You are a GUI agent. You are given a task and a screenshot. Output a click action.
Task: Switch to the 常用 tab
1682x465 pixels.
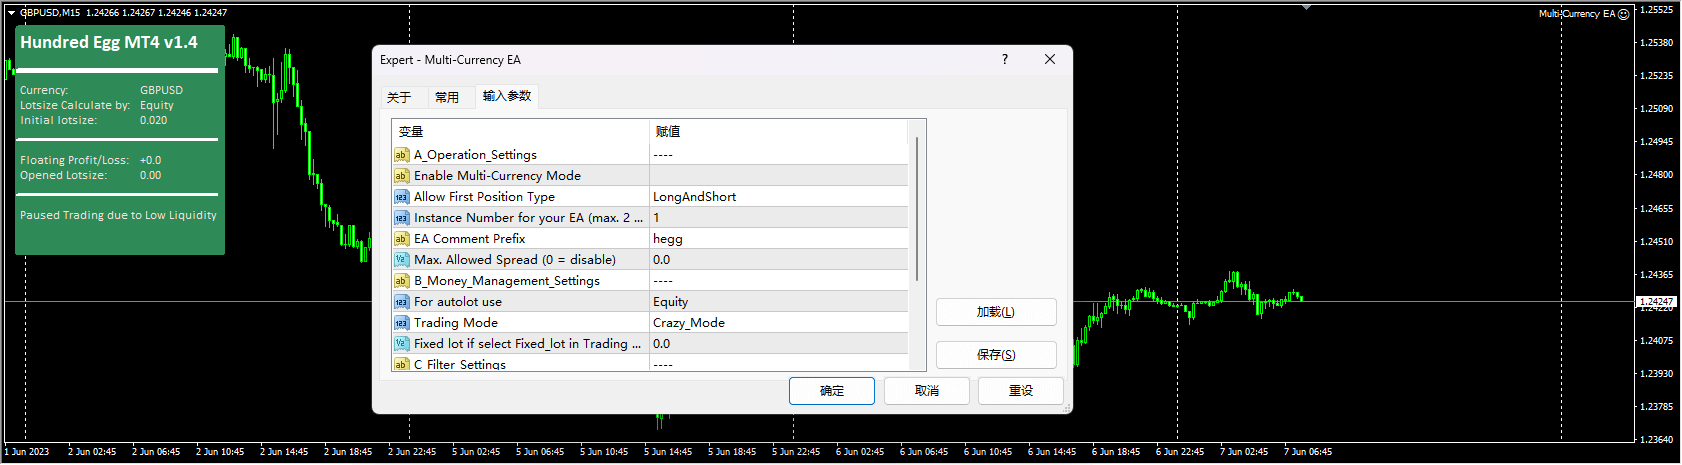coord(447,97)
